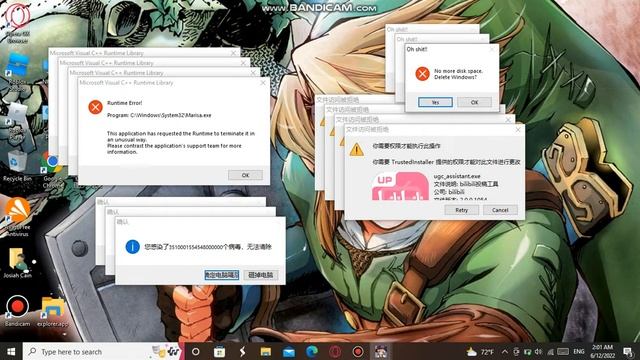Open the notification center icon
The width and height of the screenshot is (640, 360).
[x=628, y=351]
